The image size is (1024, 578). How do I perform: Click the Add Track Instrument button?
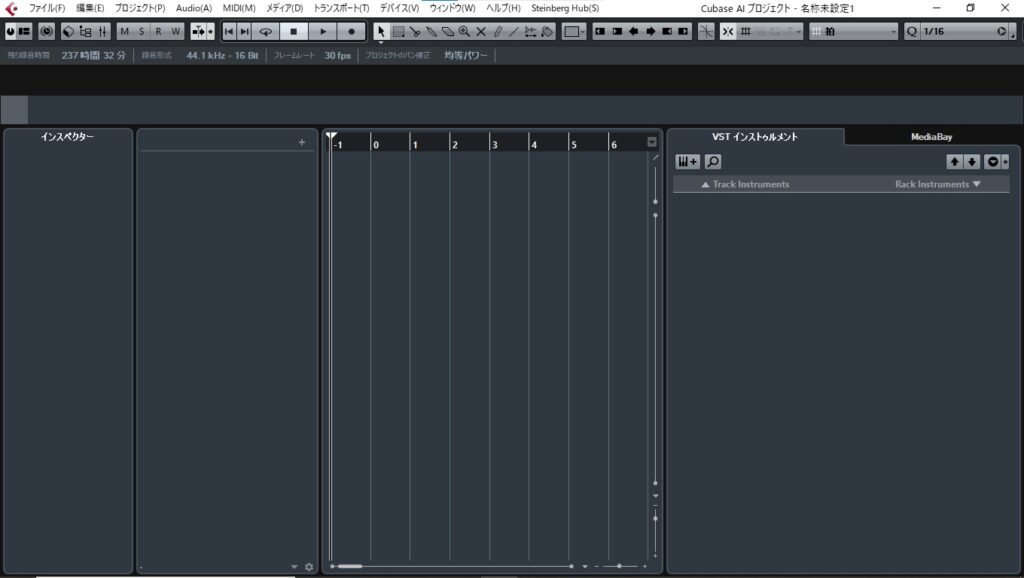pos(687,162)
